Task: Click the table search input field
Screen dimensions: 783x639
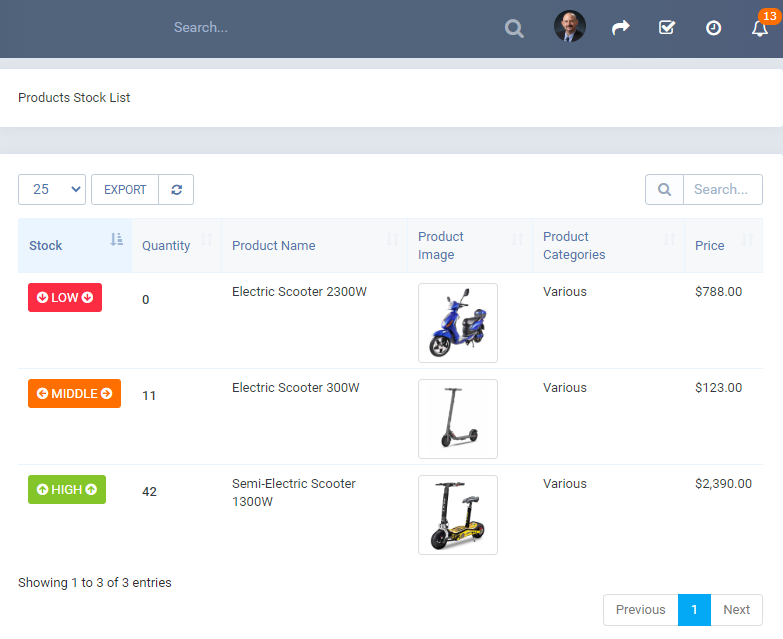Action: click(x=722, y=190)
